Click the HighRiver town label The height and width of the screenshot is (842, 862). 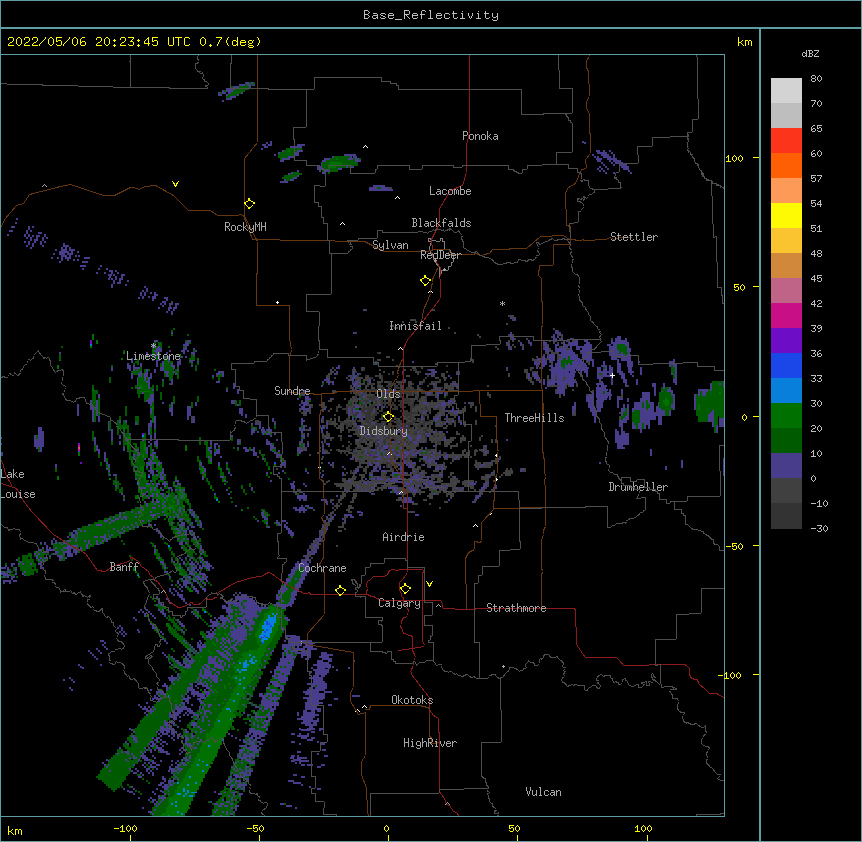[430, 743]
